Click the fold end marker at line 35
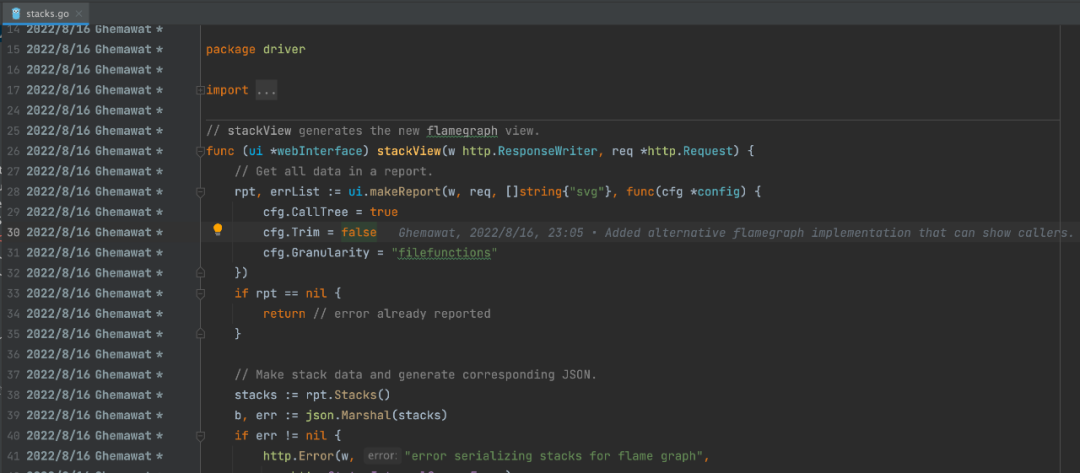Image resolution: width=1080 pixels, height=473 pixels. 200,334
